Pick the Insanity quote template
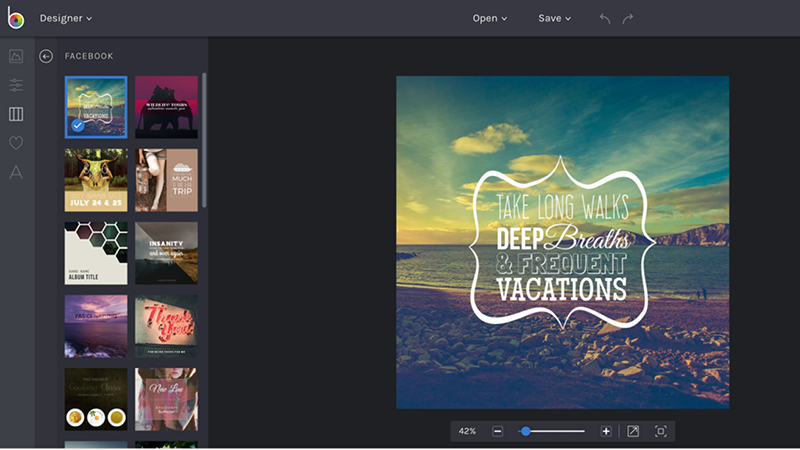The height and width of the screenshot is (450, 800). [x=166, y=253]
